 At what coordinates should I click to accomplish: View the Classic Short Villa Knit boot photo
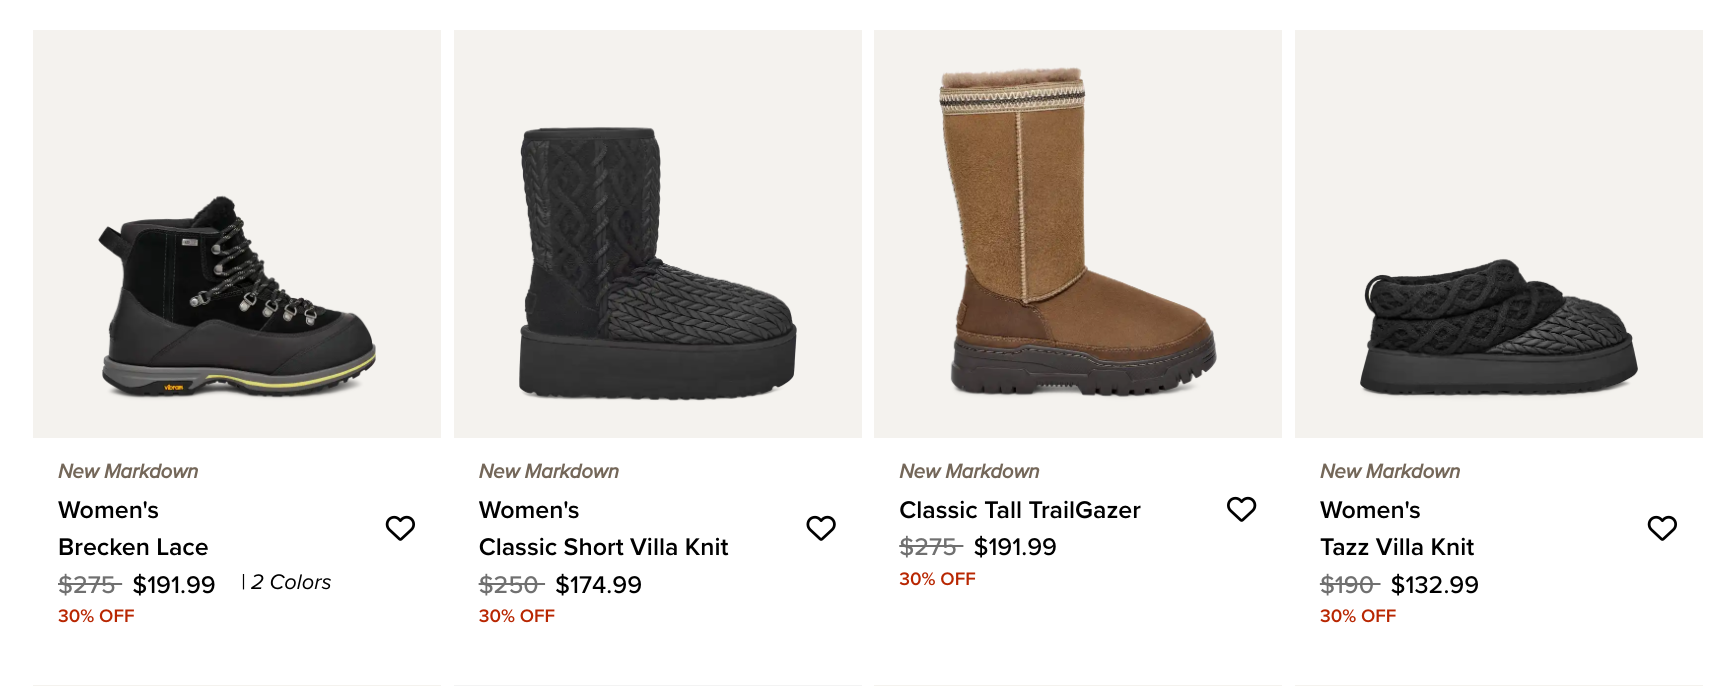click(657, 234)
